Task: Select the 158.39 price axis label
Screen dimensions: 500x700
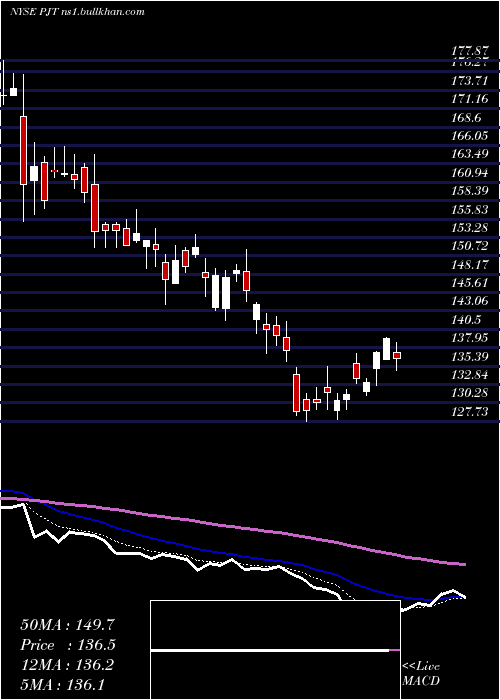Action: point(469,191)
